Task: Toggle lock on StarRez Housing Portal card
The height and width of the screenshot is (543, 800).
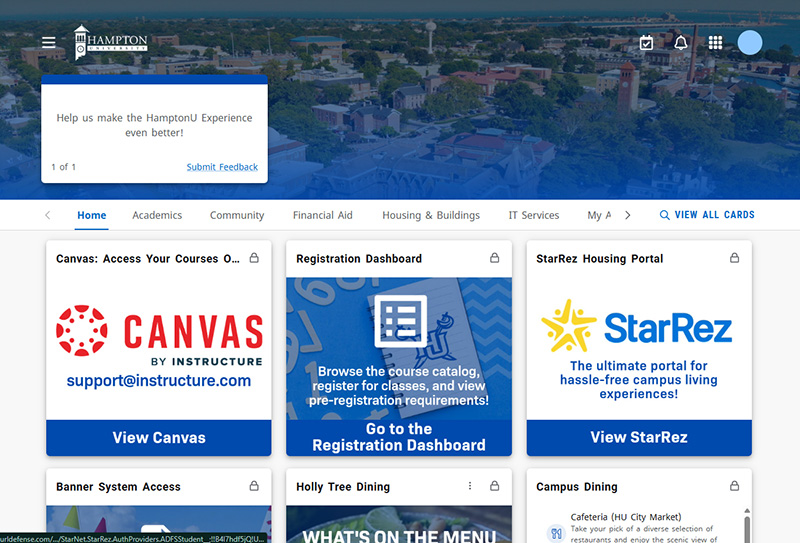Action: [734, 258]
